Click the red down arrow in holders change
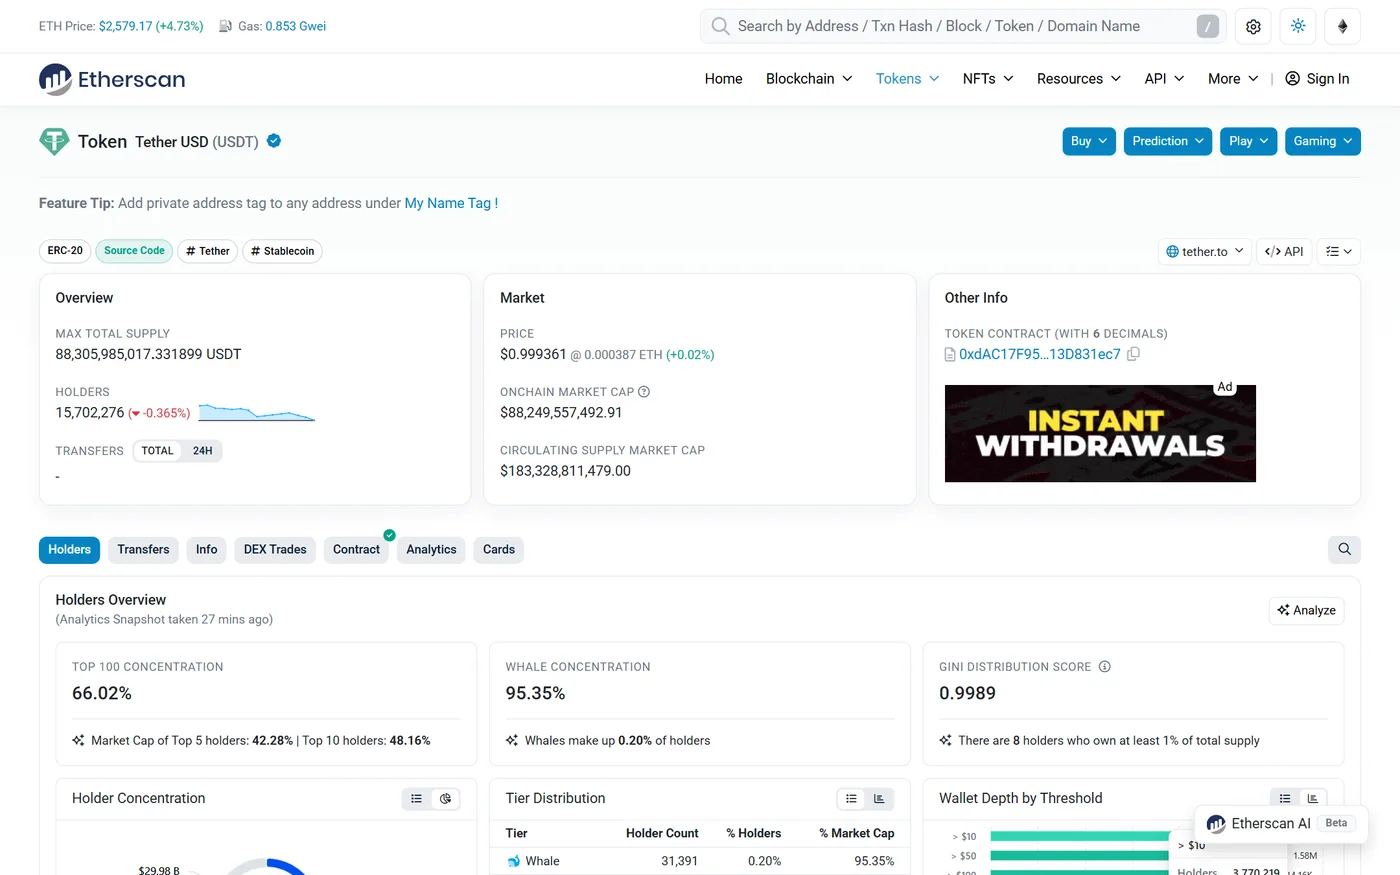 point(135,413)
